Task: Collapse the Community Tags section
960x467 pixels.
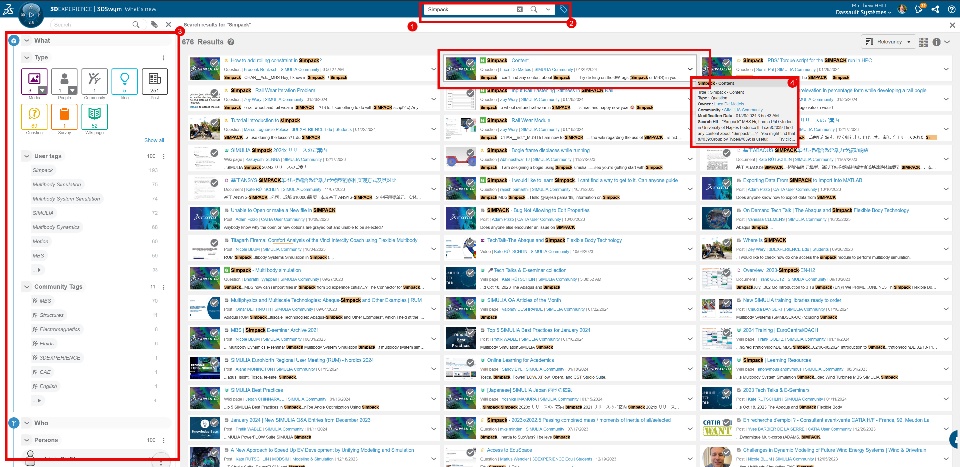Action: pos(26,286)
